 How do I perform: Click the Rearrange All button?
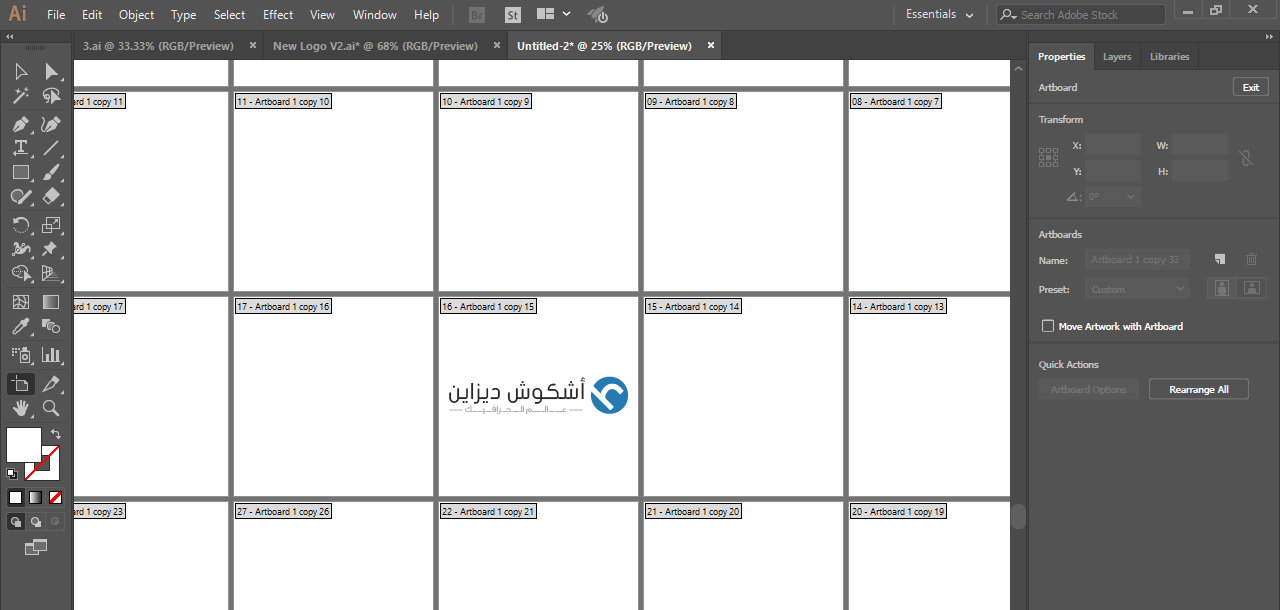pyautogui.click(x=1198, y=388)
